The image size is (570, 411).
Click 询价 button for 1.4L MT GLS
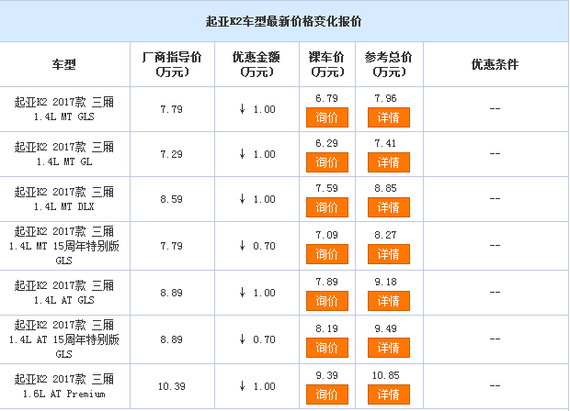327,117
